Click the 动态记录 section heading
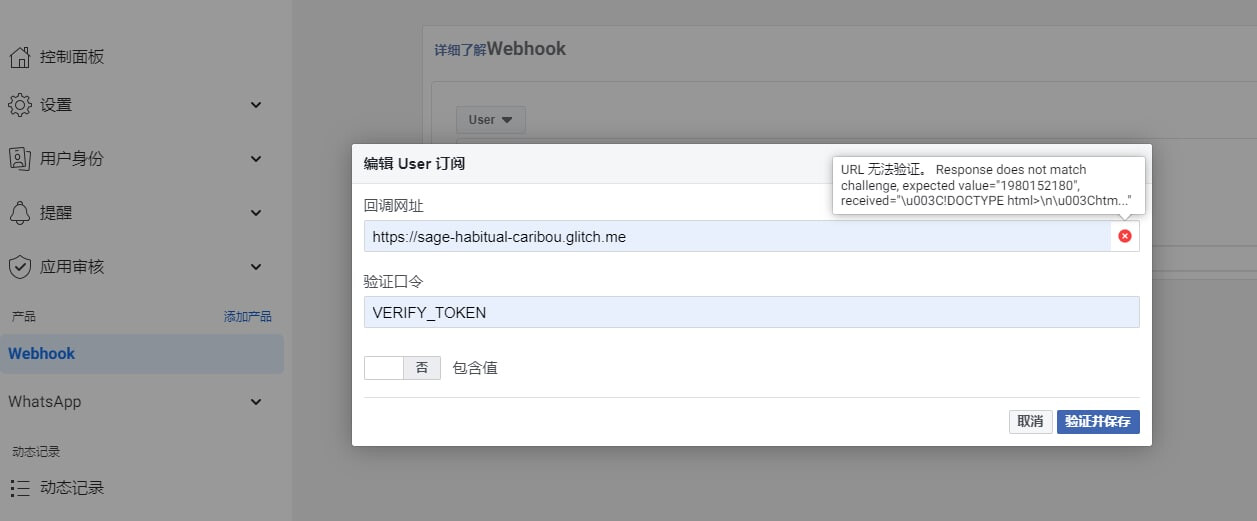 36,452
